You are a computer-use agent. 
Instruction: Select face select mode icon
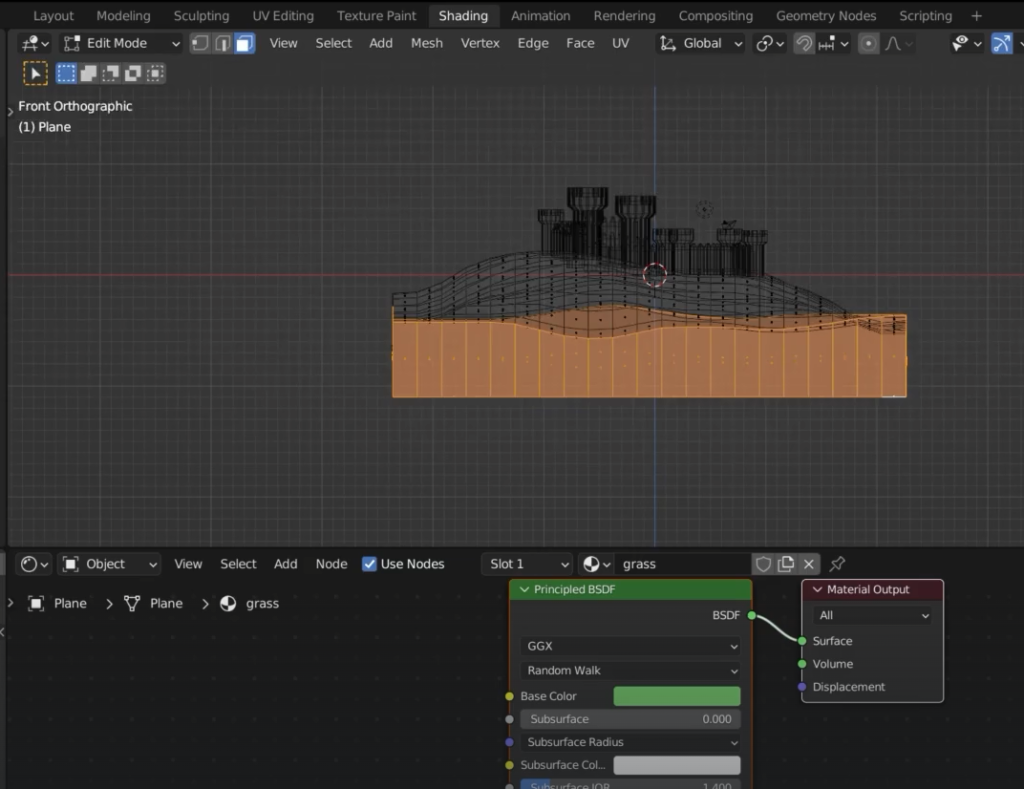coord(245,43)
